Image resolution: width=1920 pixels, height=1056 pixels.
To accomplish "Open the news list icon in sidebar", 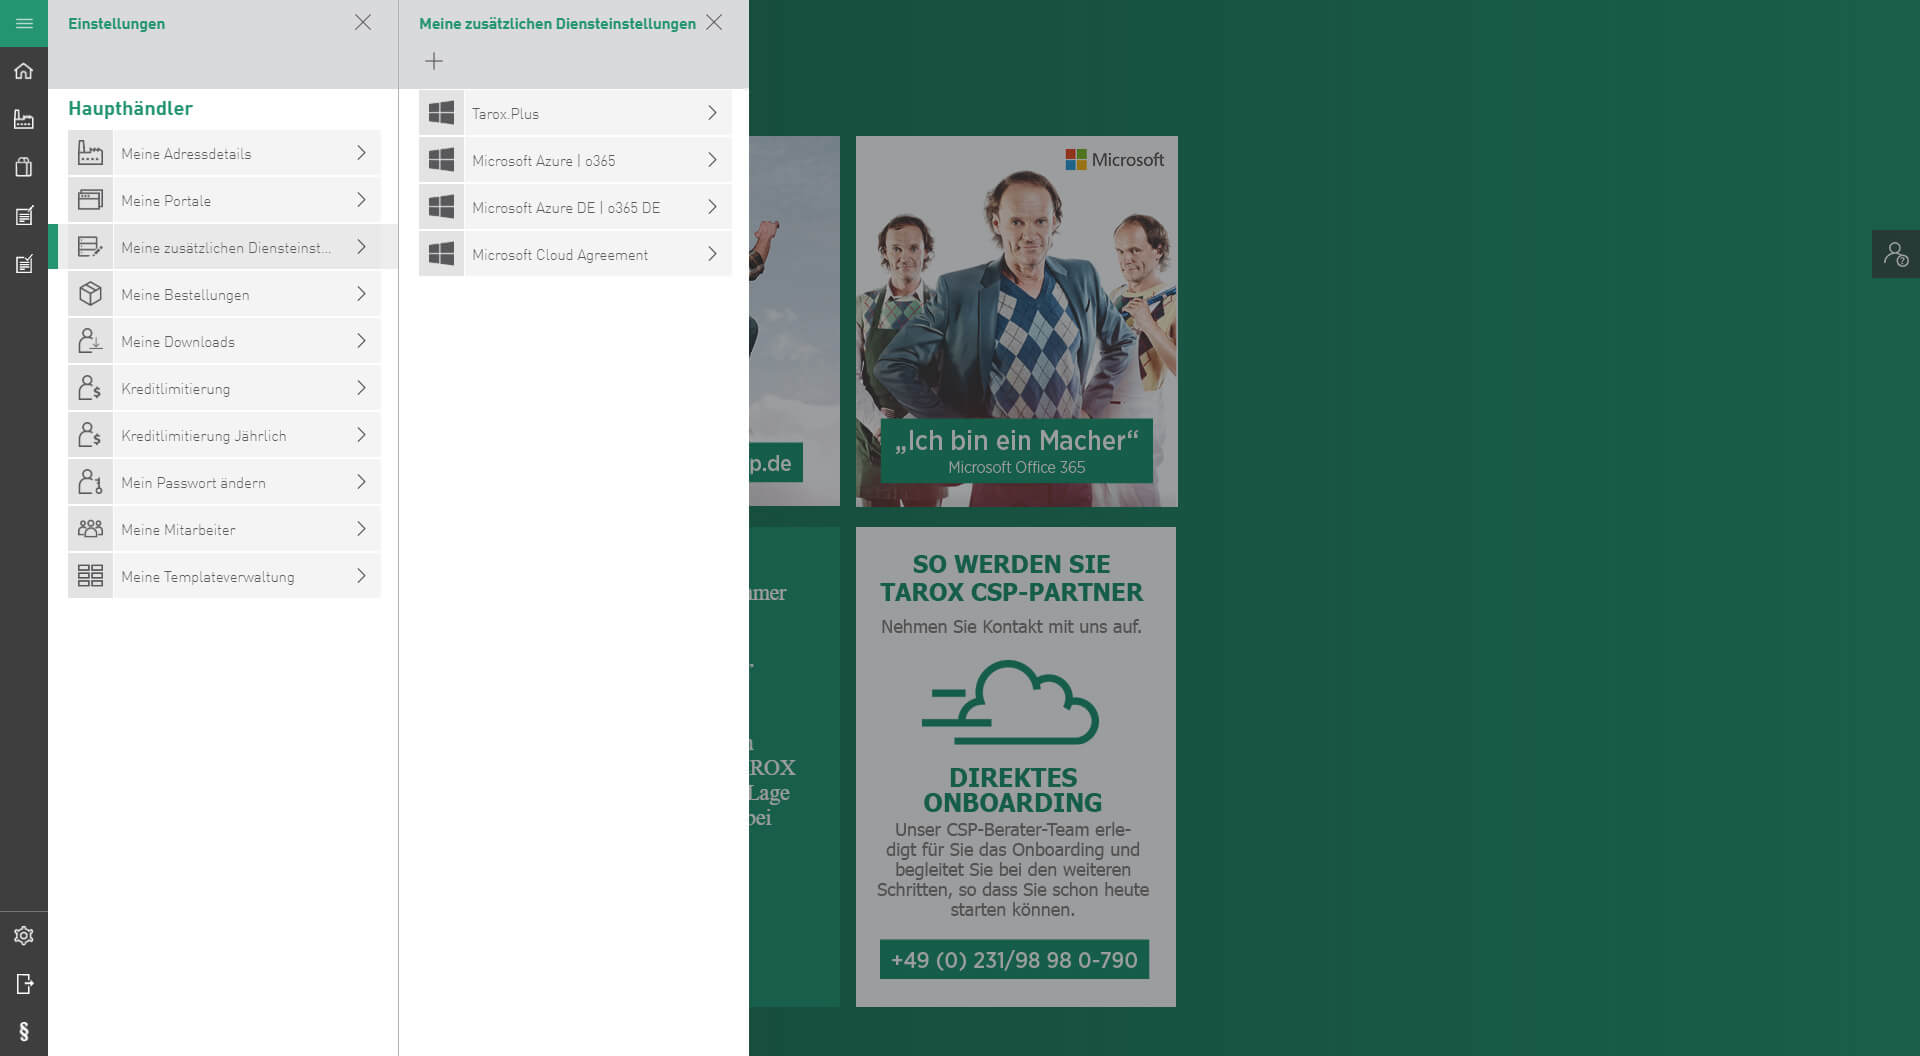I will 24,215.
